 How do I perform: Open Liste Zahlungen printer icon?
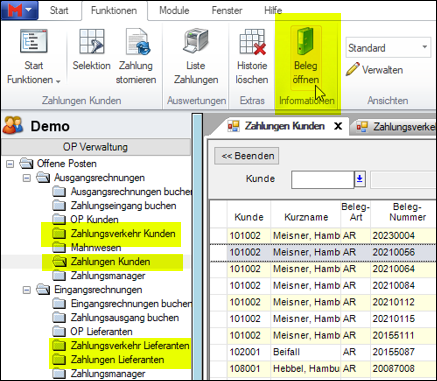click(196, 41)
